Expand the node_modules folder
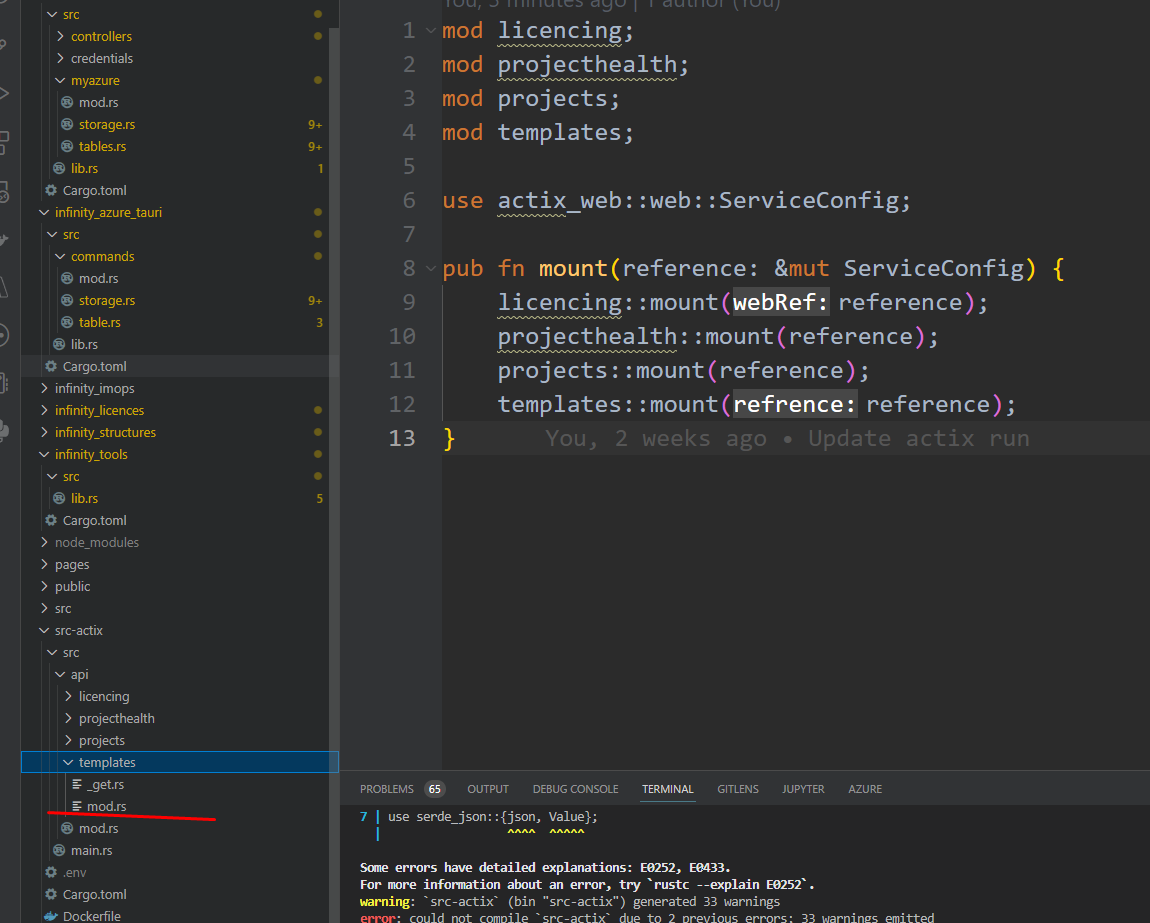 coord(45,542)
